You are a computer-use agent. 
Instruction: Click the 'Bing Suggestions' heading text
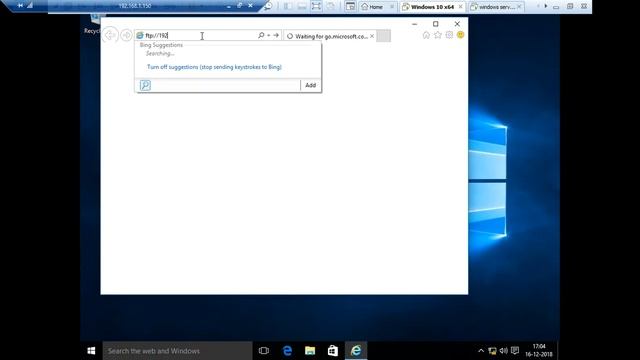pyautogui.click(x=161, y=45)
